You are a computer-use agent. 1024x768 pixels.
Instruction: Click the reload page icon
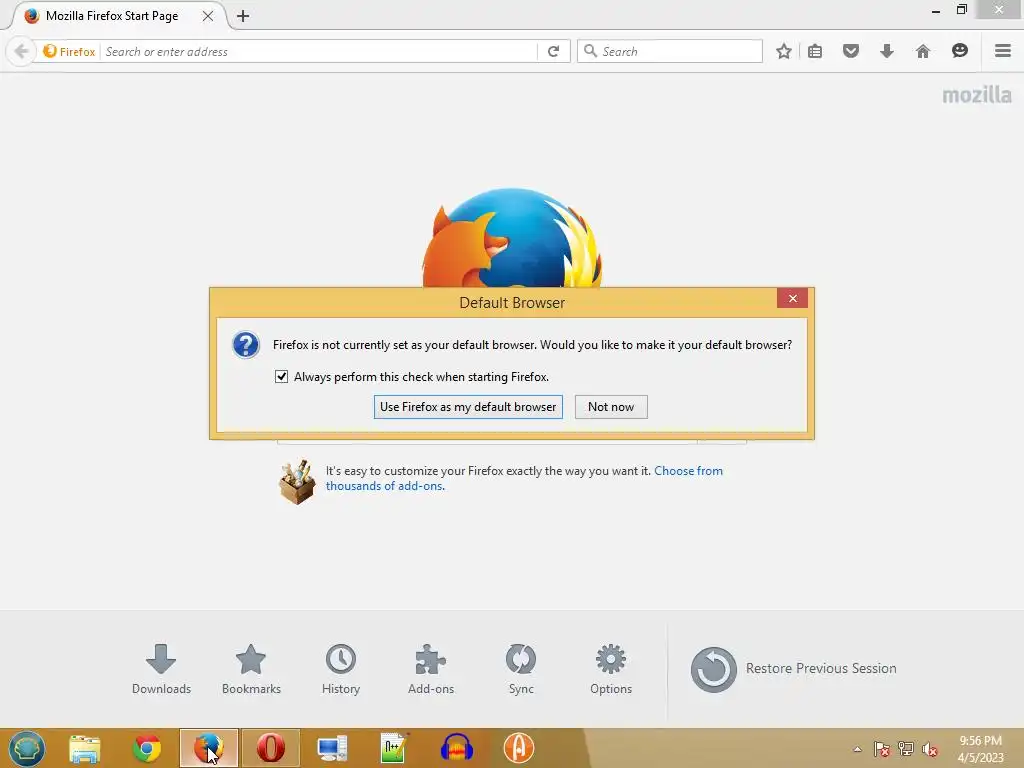pyautogui.click(x=553, y=51)
